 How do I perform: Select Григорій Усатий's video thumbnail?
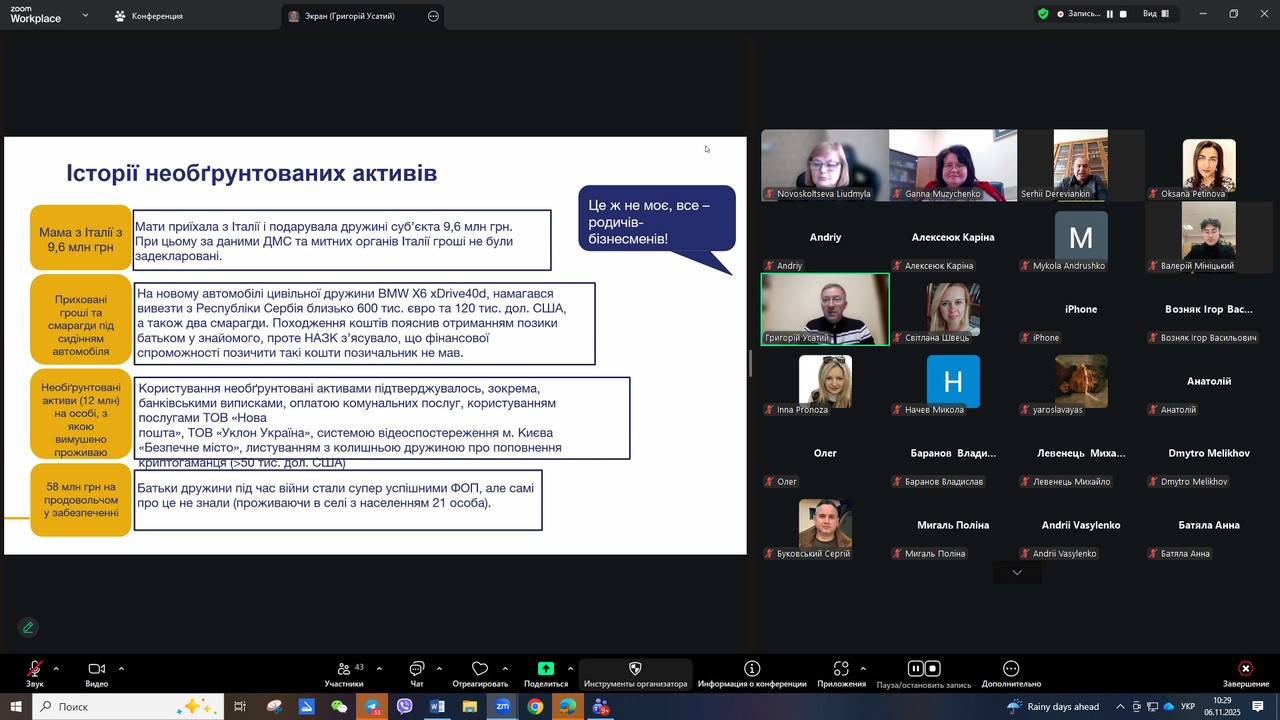click(x=825, y=308)
